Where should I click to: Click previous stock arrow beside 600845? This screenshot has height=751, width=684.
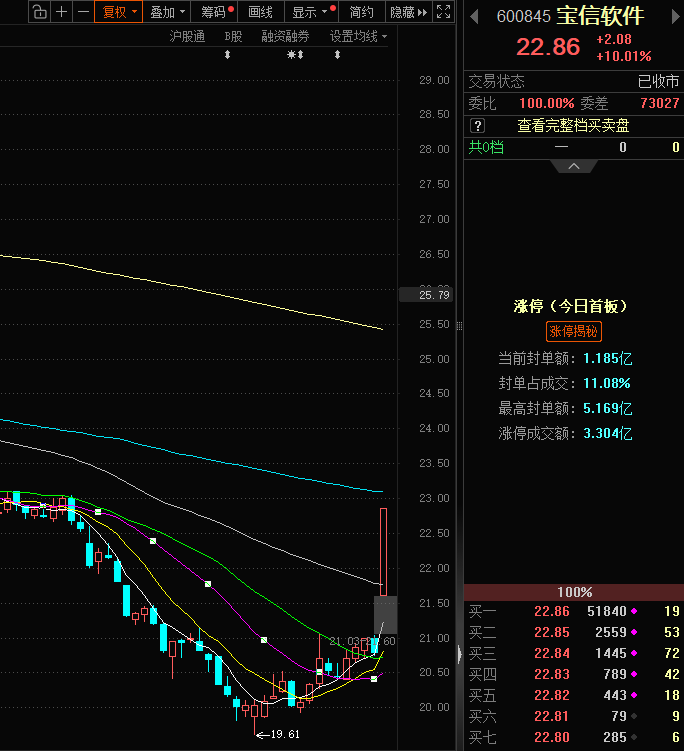click(x=474, y=17)
